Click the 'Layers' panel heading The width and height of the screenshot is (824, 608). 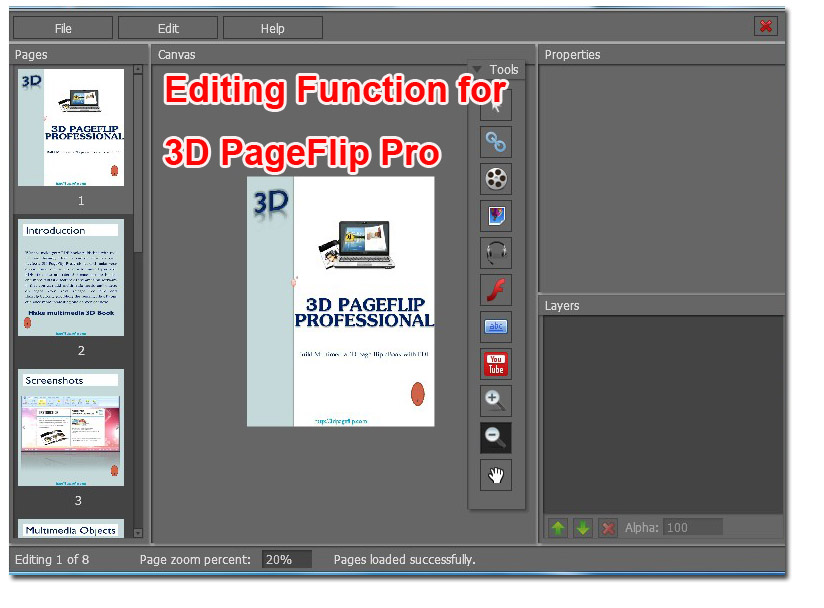[562, 306]
